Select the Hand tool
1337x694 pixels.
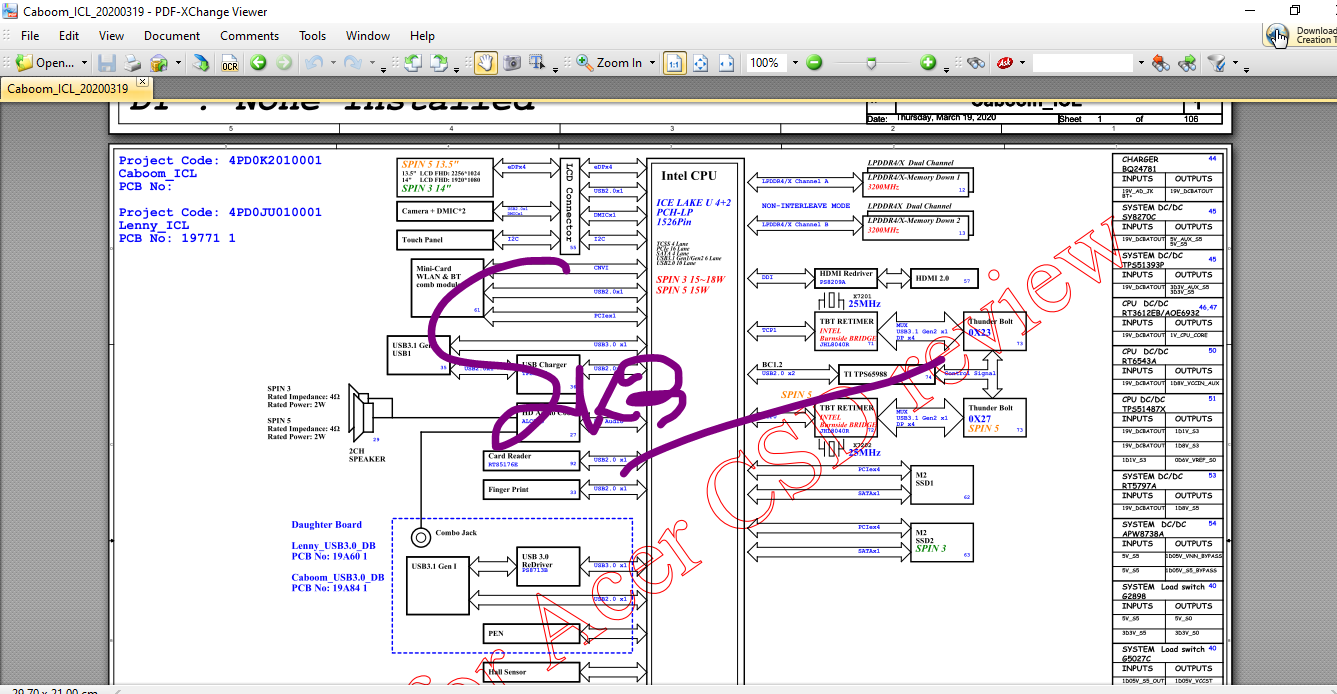[x=485, y=63]
